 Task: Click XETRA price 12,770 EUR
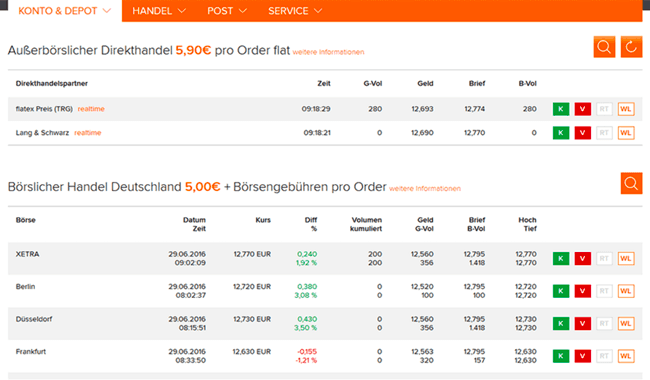point(252,254)
